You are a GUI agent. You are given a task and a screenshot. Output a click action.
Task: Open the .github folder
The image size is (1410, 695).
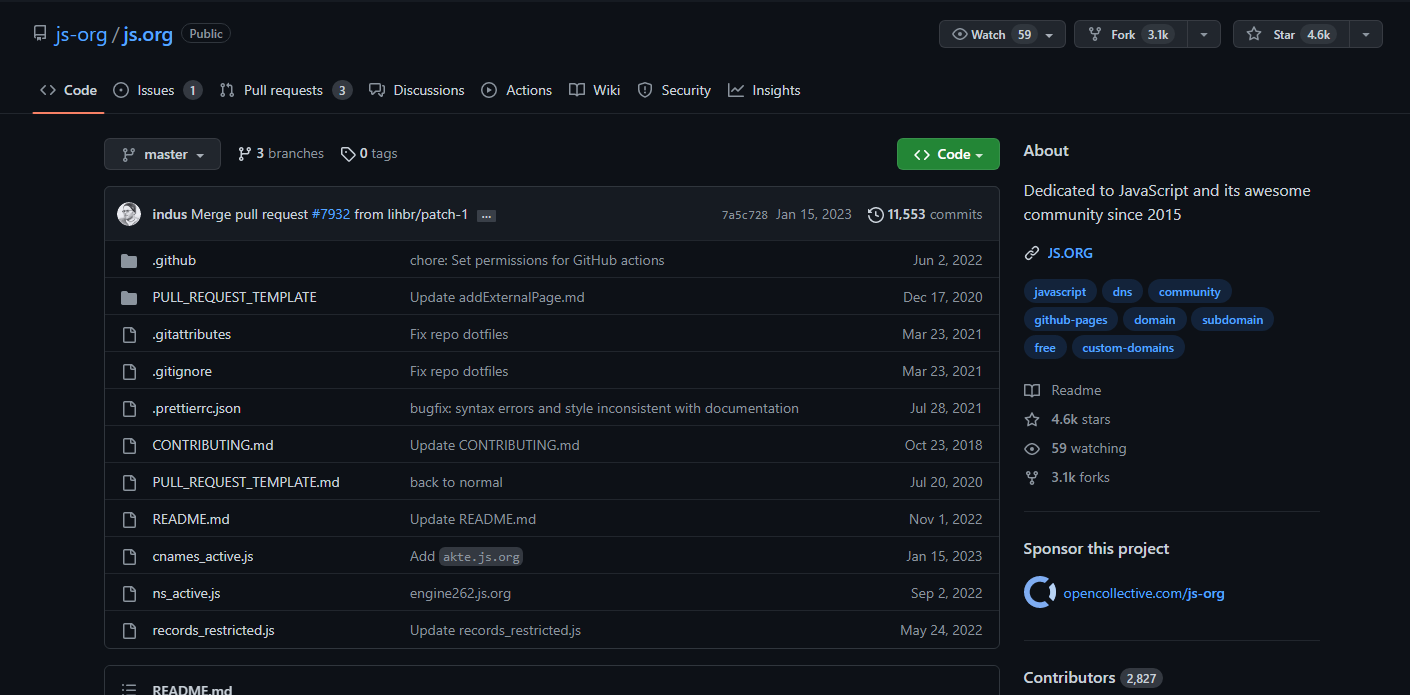point(174,260)
